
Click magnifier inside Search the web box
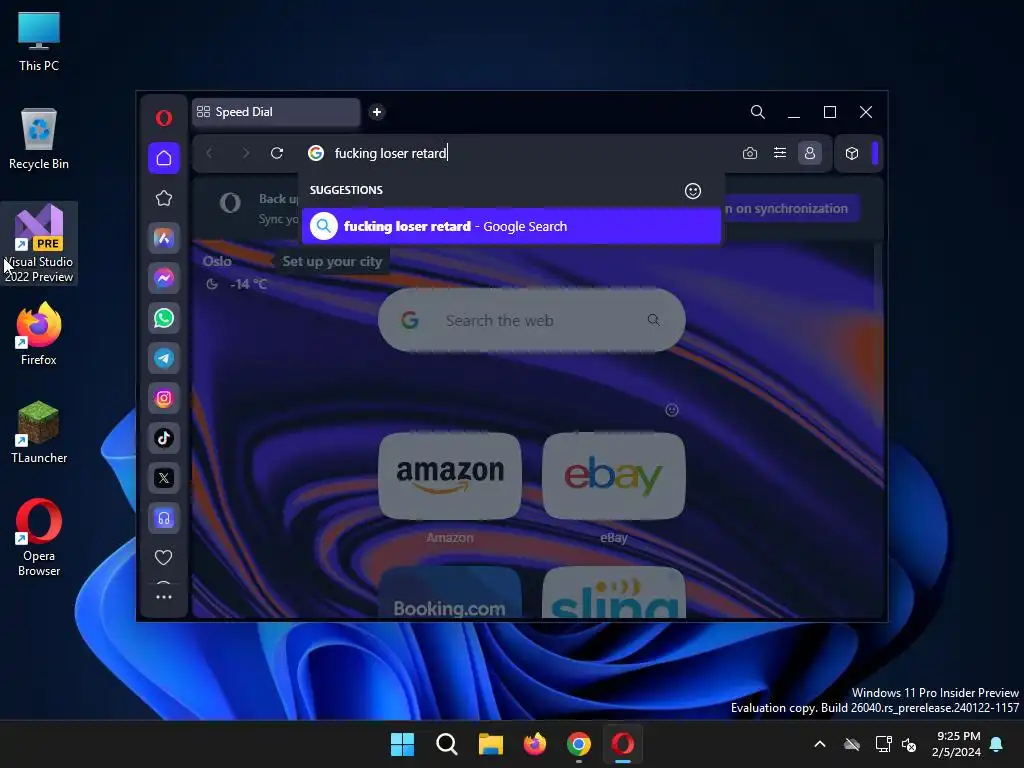653,320
